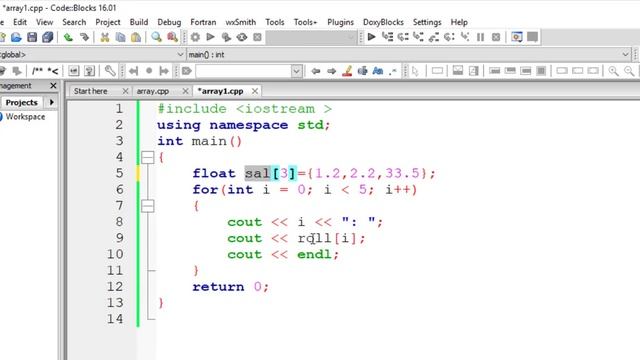This screenshot has height=360, width=640.
Task: Pause the debugger
Action: click(x=480, y=37)
